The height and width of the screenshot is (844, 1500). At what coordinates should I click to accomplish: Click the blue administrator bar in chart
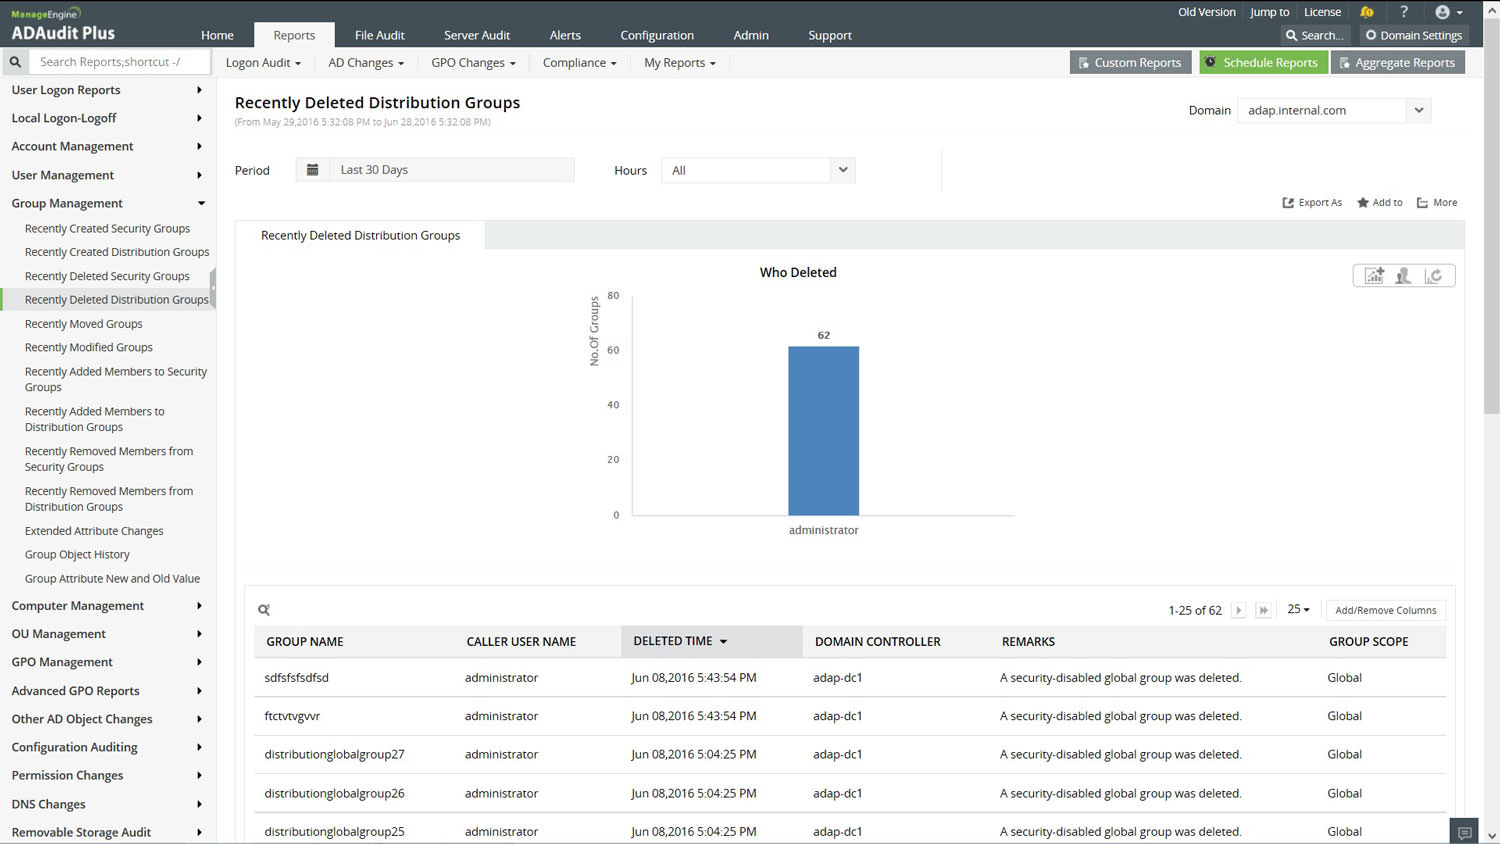point(823,430)
